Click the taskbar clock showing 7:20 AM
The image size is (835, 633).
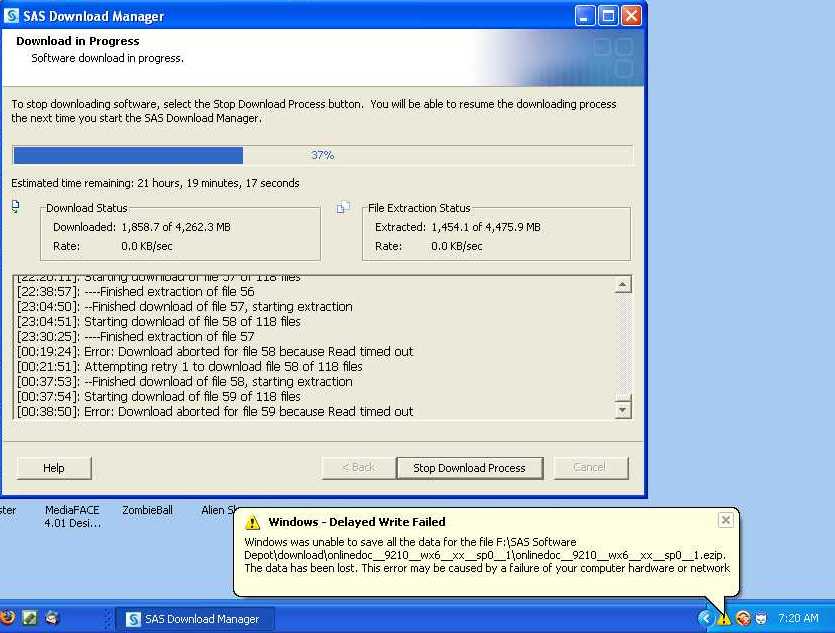[x=797, y=619]
